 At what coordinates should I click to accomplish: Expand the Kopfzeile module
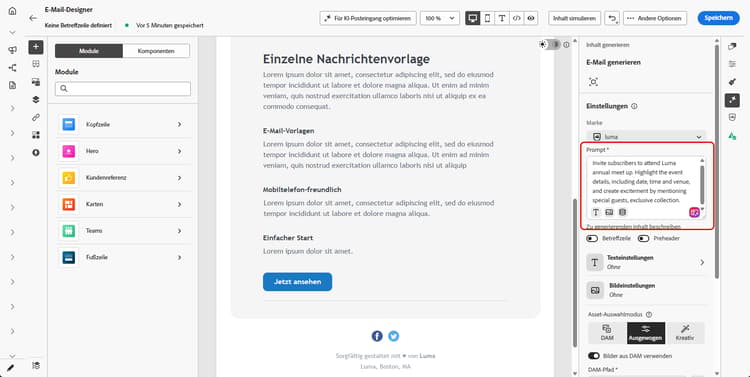tap(123, 124)
